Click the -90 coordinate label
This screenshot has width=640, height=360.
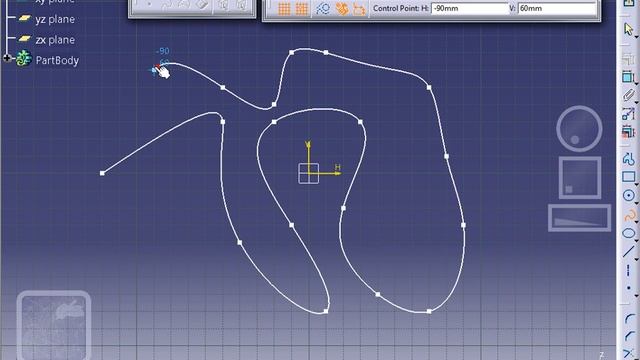162,51
